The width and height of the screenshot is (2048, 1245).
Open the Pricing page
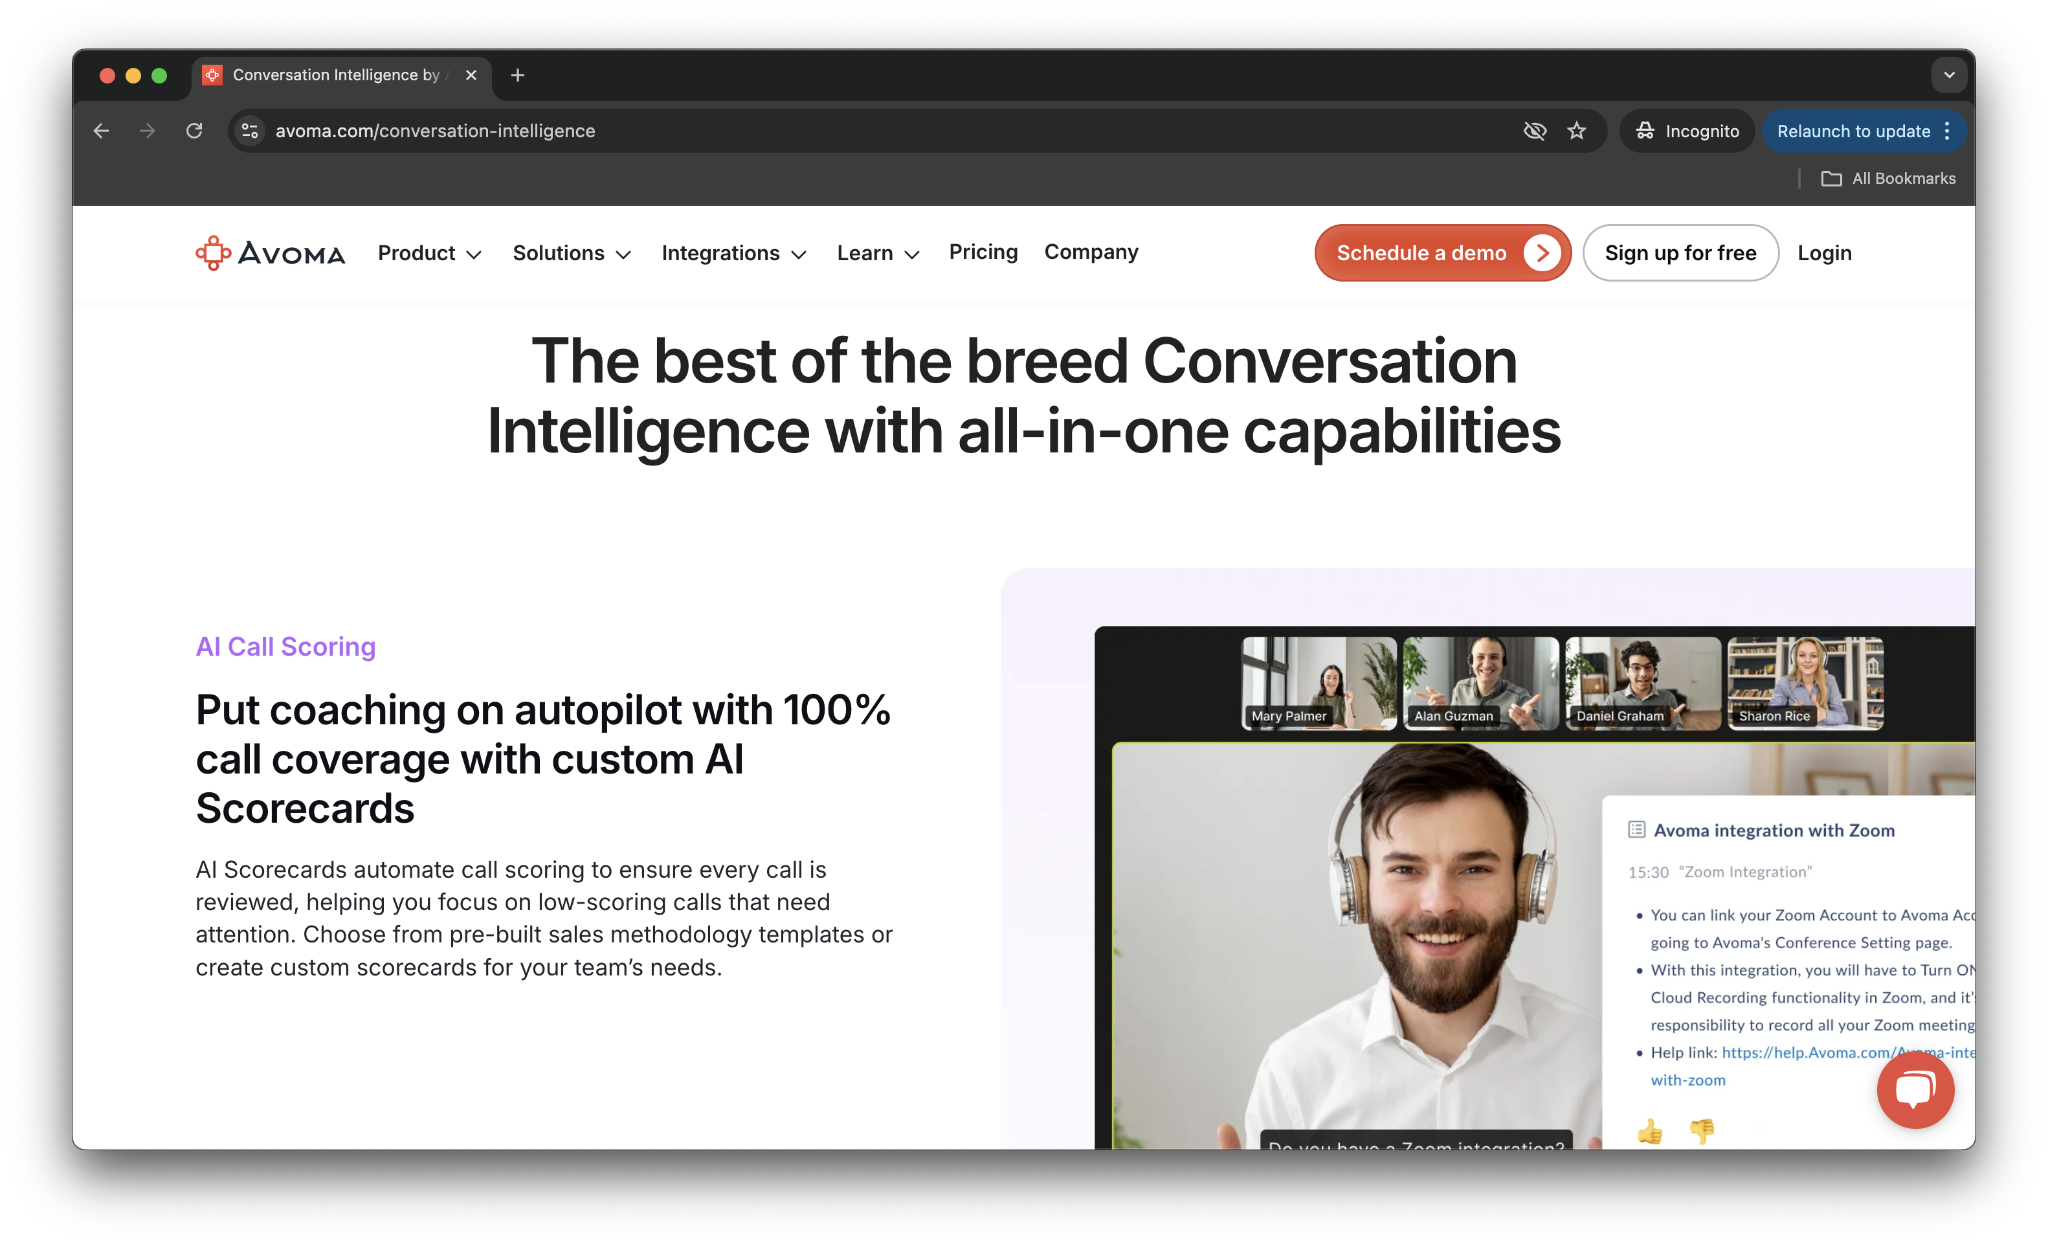point(983,252)
